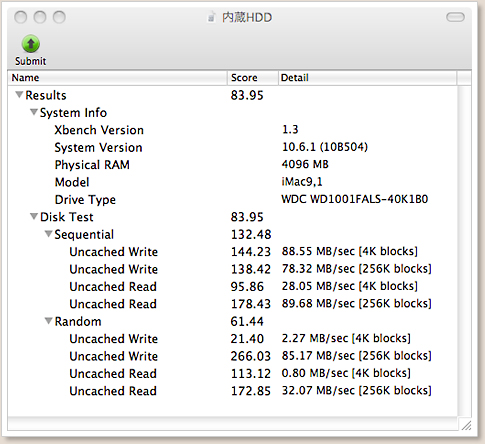Click the 4096 MB value

[305, 164]
